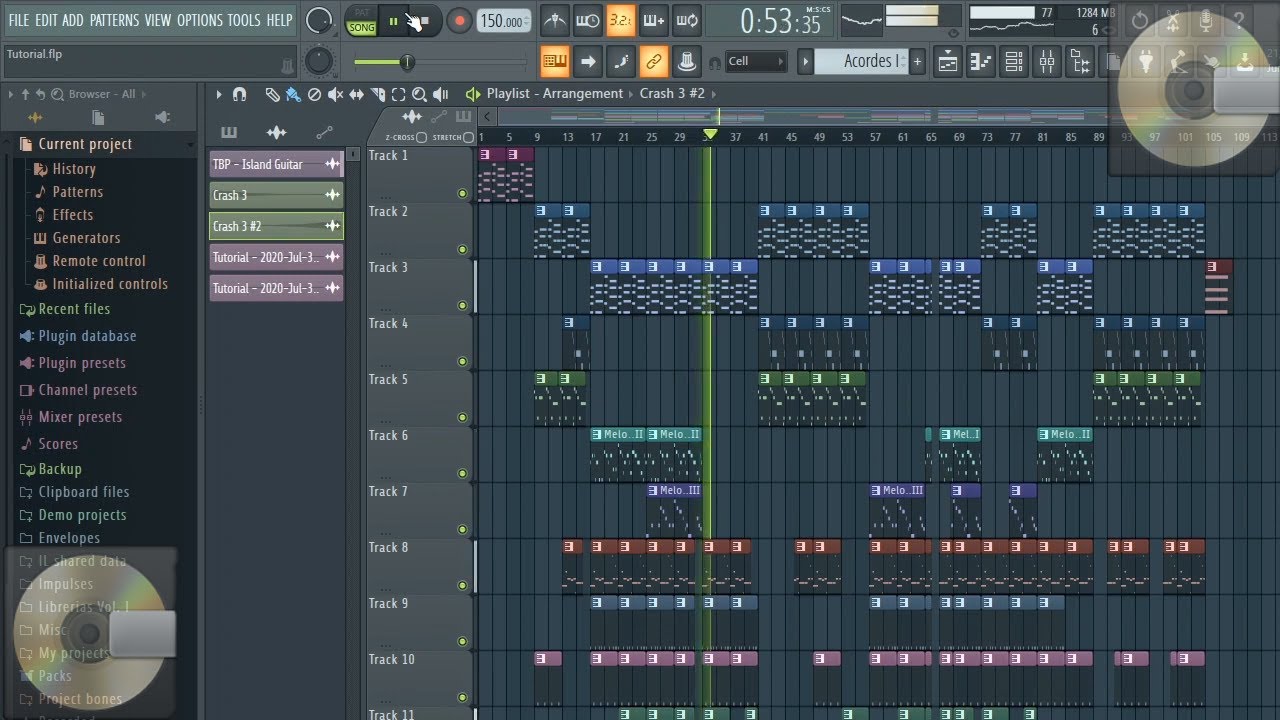
Task: Toggle loop recording icon
Action: tap(686, 20)
